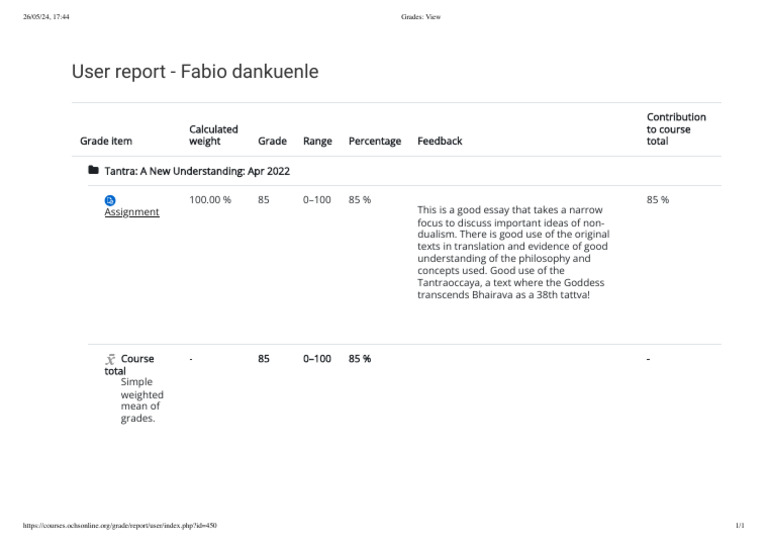Click the Course total percentage '85 %'
The image size is (768, 543).
360,359
